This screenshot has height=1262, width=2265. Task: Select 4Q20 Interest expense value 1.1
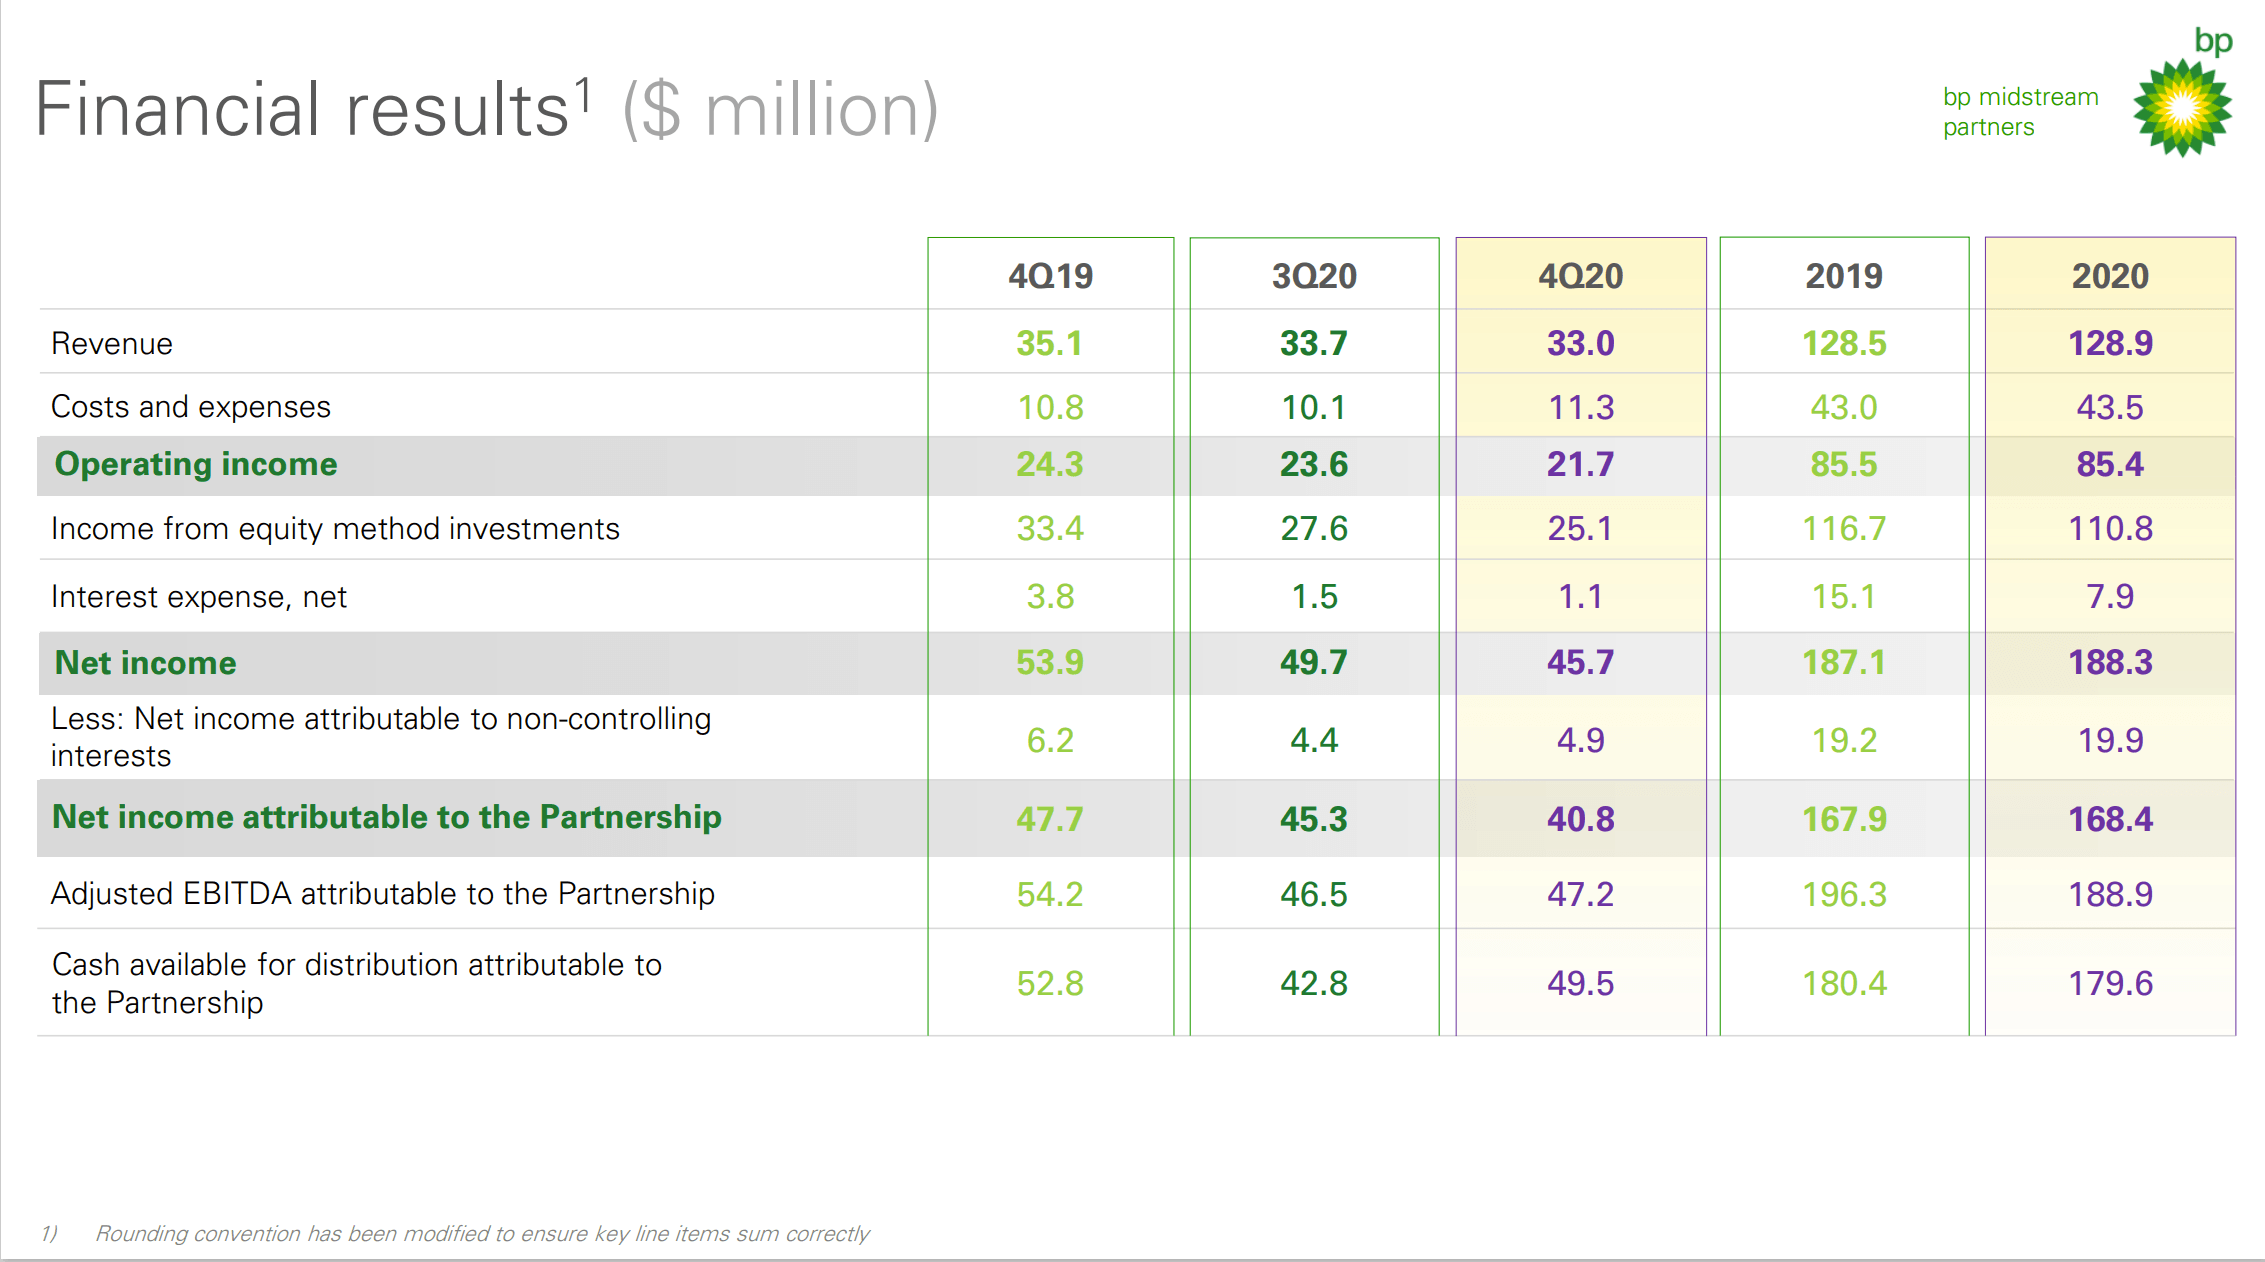tap(1580, 597)
